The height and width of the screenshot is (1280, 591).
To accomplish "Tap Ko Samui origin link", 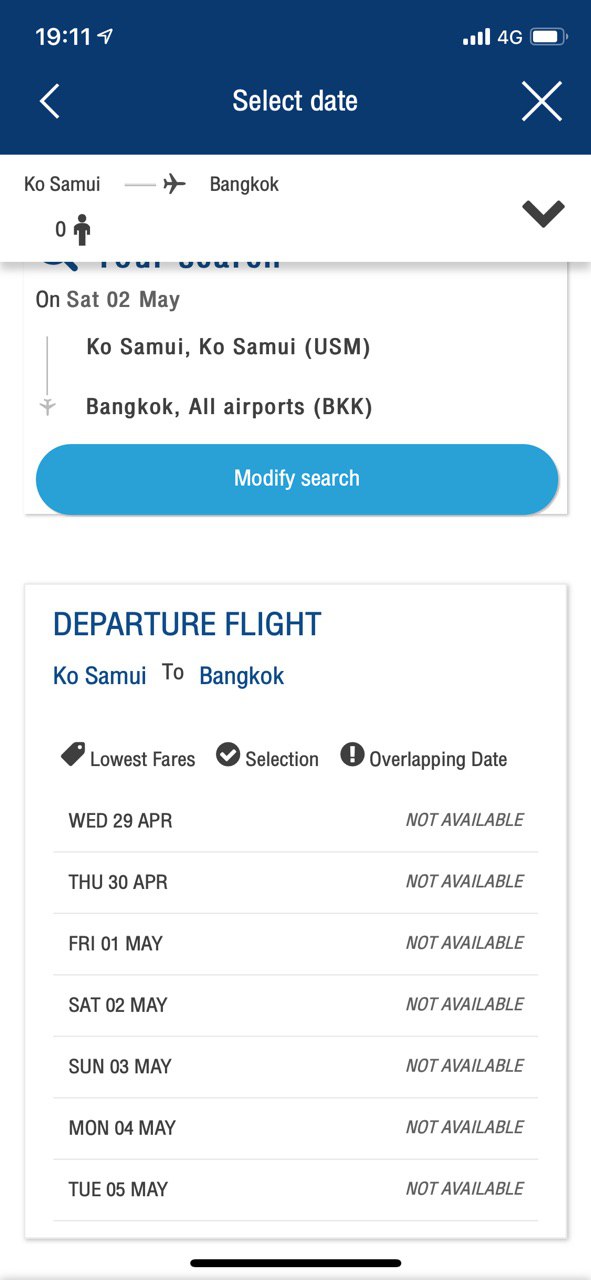I will point(100,676).
